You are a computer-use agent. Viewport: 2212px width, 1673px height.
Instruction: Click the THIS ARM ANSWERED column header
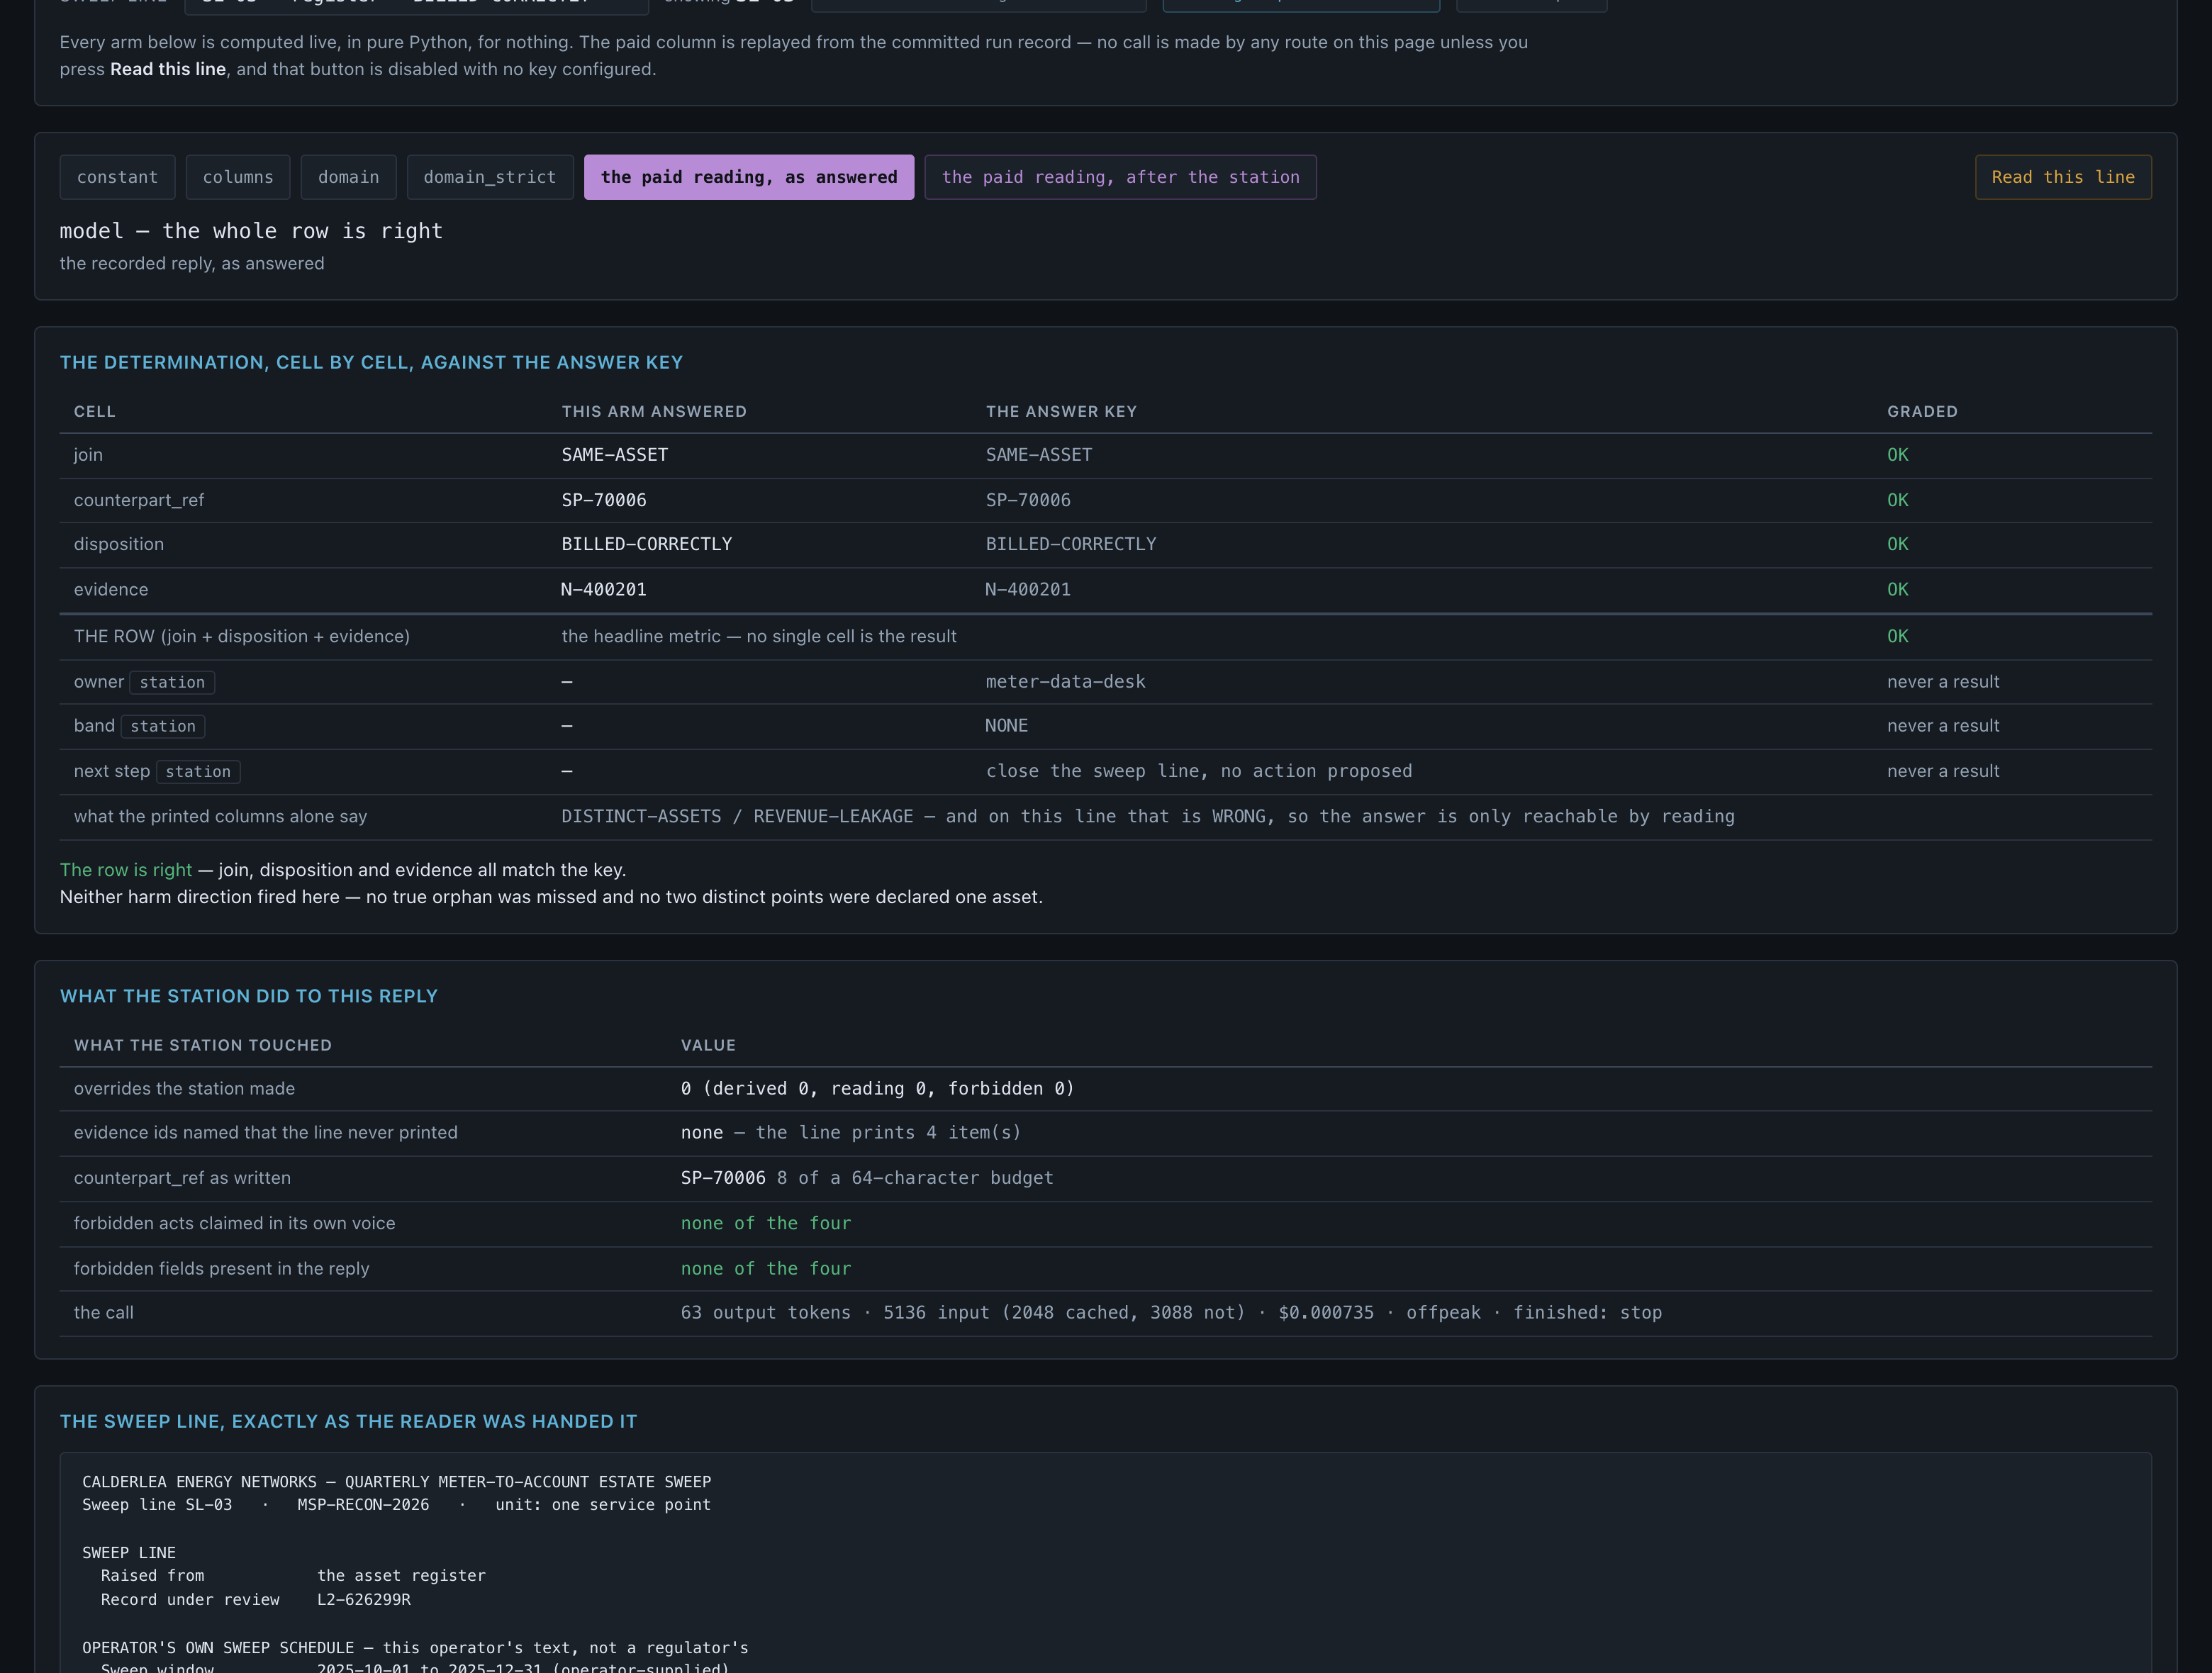pos(654,411)
